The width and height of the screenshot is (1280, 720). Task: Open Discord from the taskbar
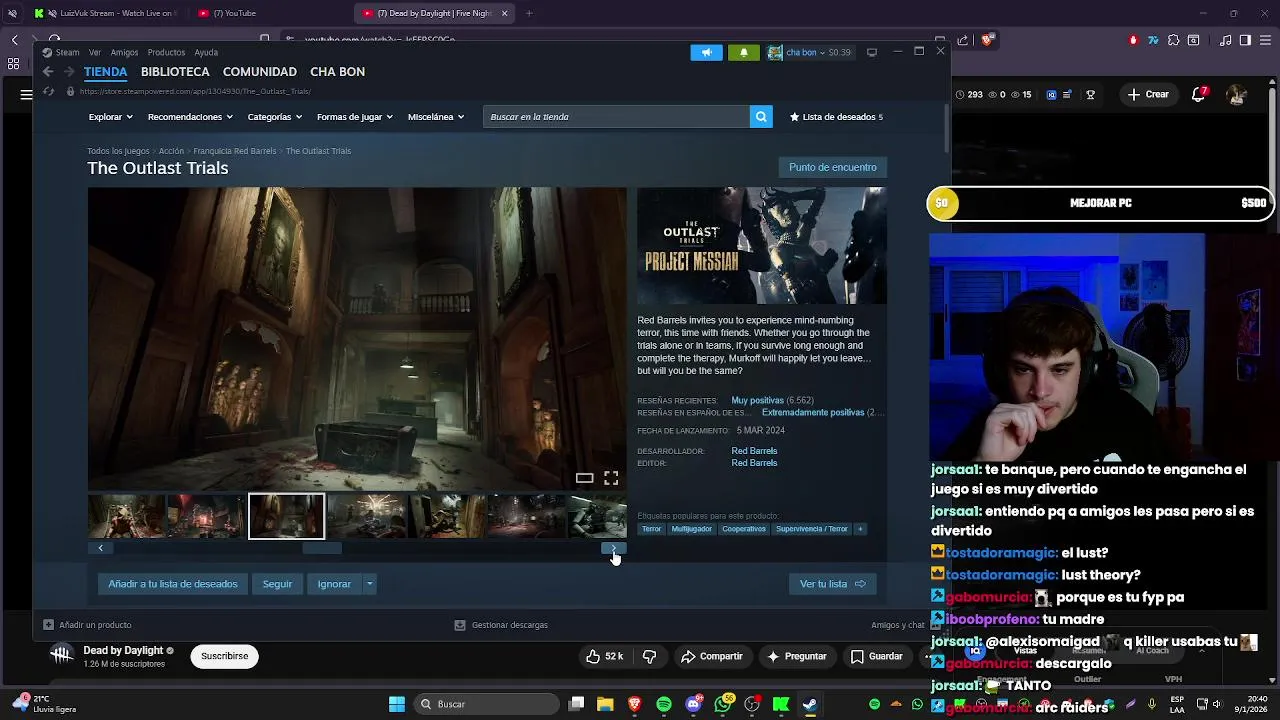coord(693,704)
